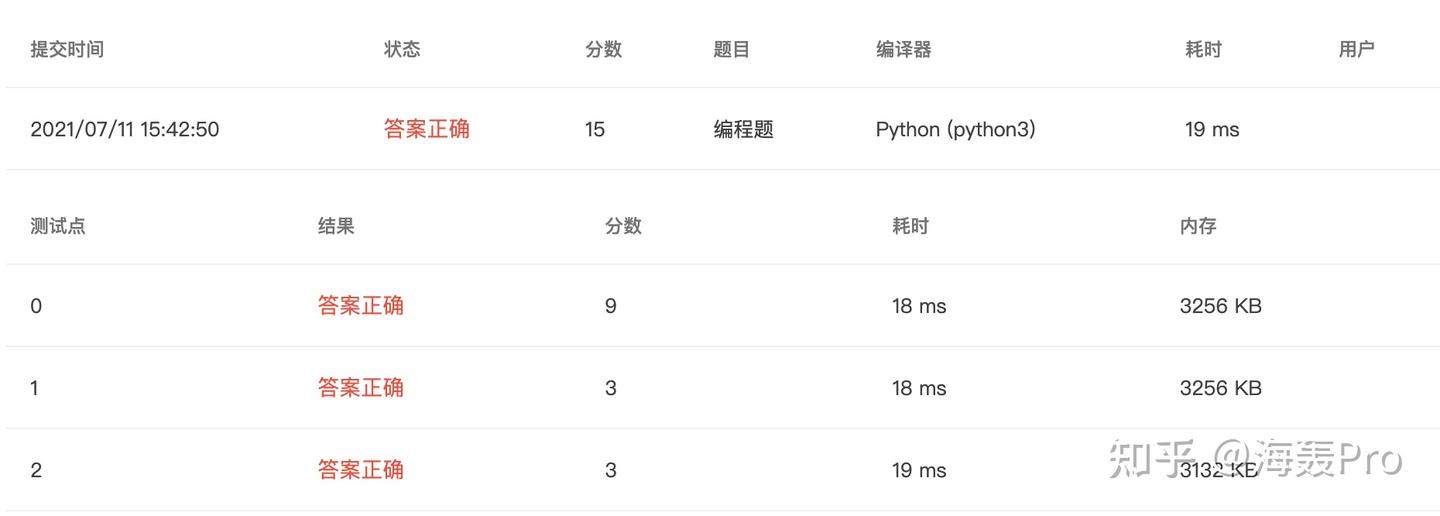1440x516 pixels.
Task: Open 答案正确 result for test point 2
Action: 361,469
